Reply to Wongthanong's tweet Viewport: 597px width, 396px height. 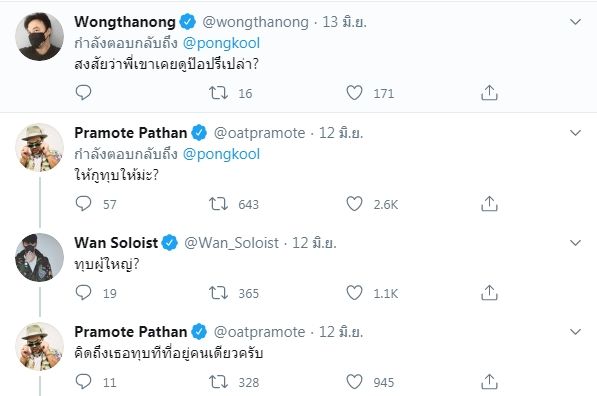83,93
